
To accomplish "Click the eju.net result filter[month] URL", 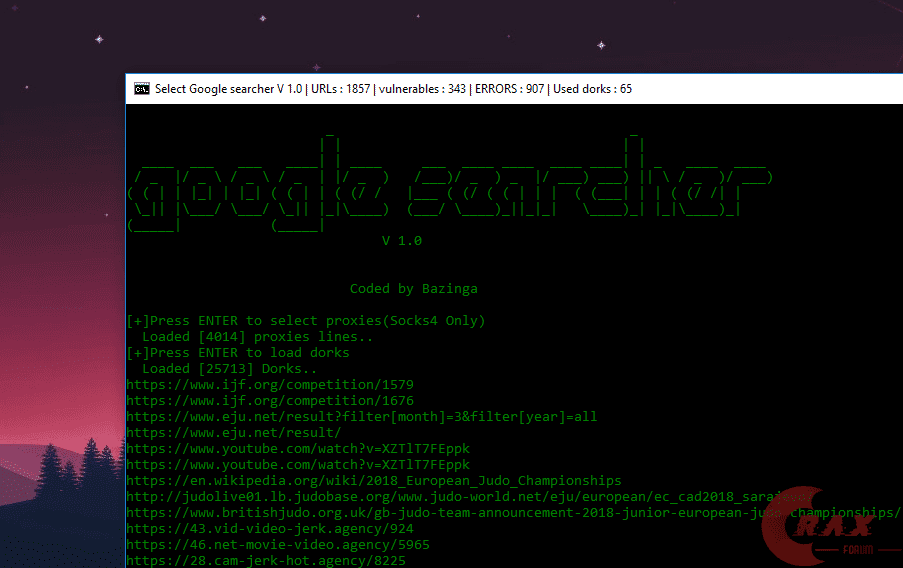I will click(x=362, y=416).
